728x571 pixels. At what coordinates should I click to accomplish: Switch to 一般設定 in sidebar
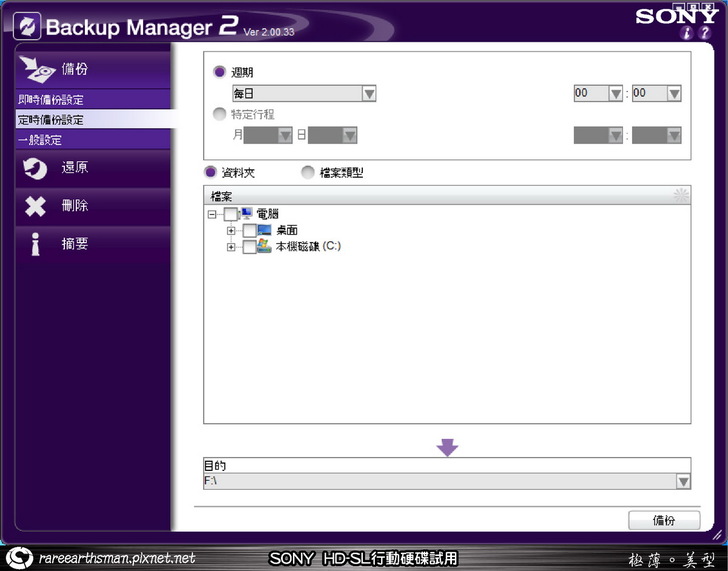[x=40, y=140]
